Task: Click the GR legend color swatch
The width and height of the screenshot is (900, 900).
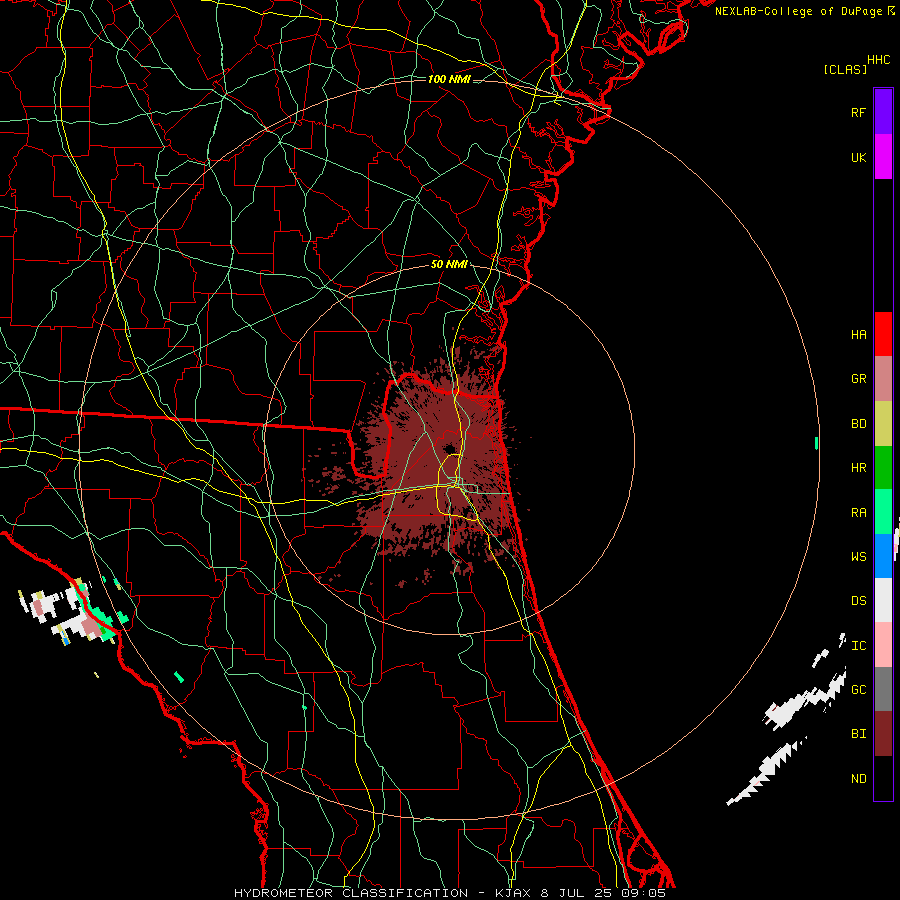Action: [x=883, y=379]
